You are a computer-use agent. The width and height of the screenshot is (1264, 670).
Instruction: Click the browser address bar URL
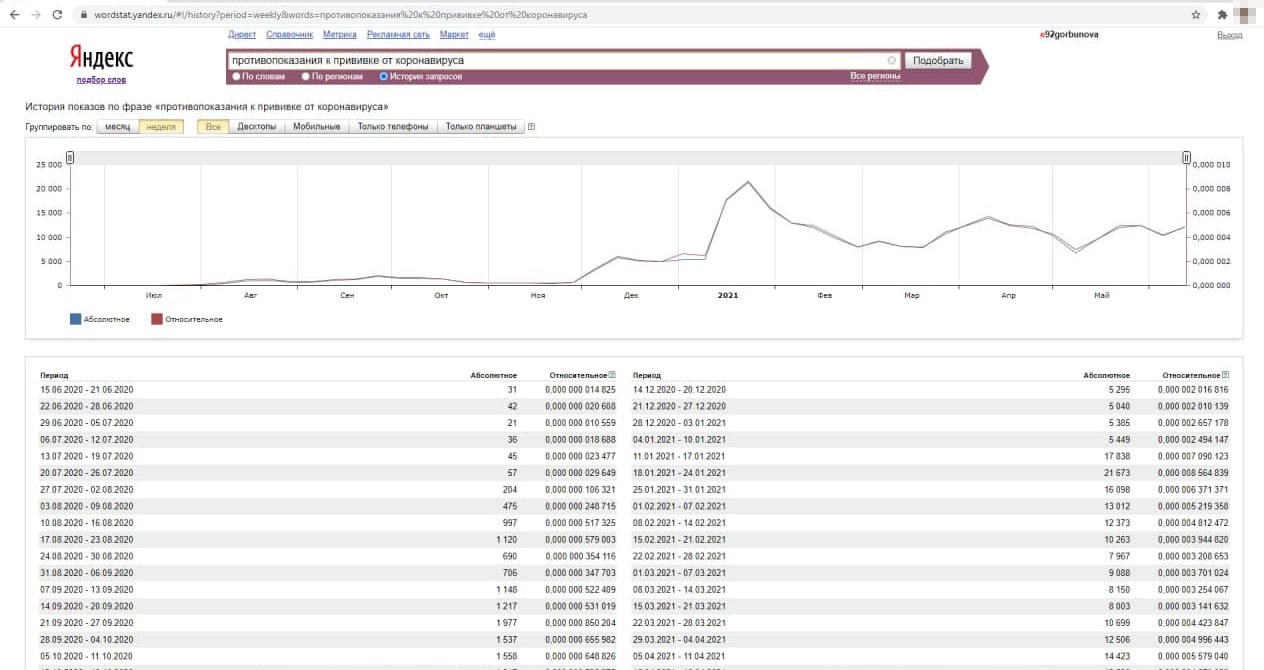pyautogui.click(x=340, y=15)
